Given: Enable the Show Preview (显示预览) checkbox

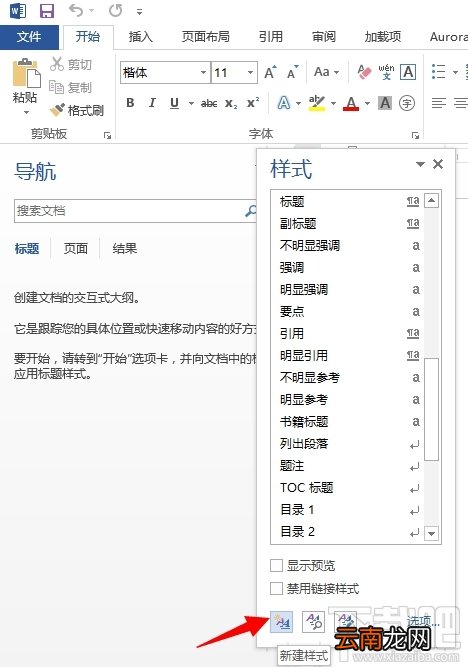Looking at the screenshot, I should pos(277,566).
